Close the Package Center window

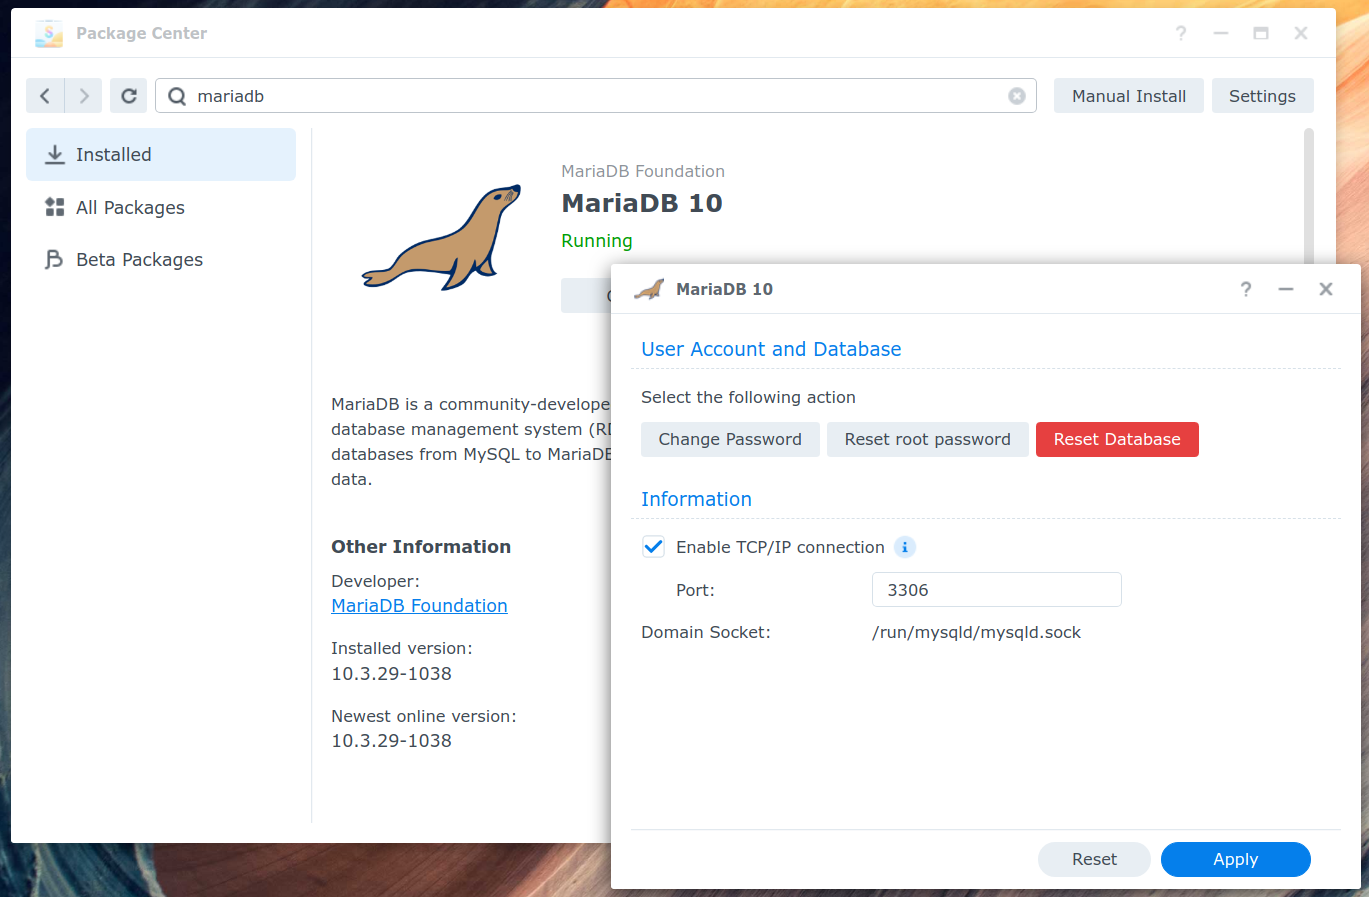point(1301,33)
